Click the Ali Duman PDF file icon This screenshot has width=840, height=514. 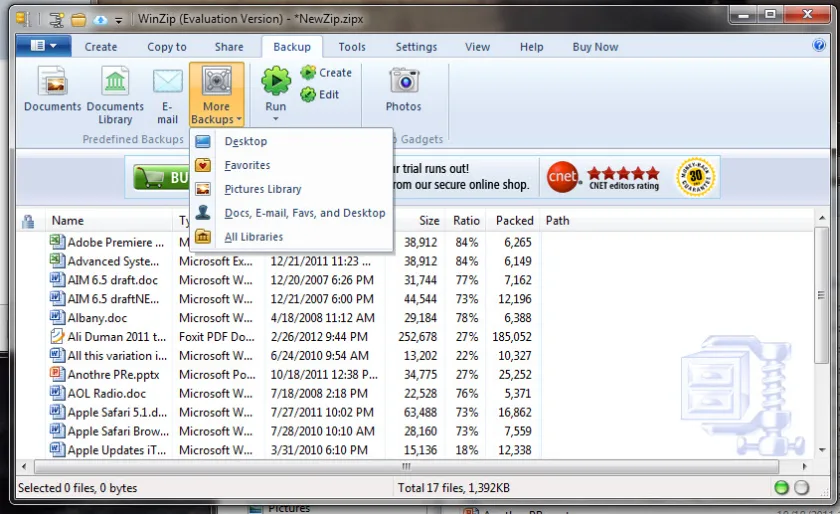point(57,336)
